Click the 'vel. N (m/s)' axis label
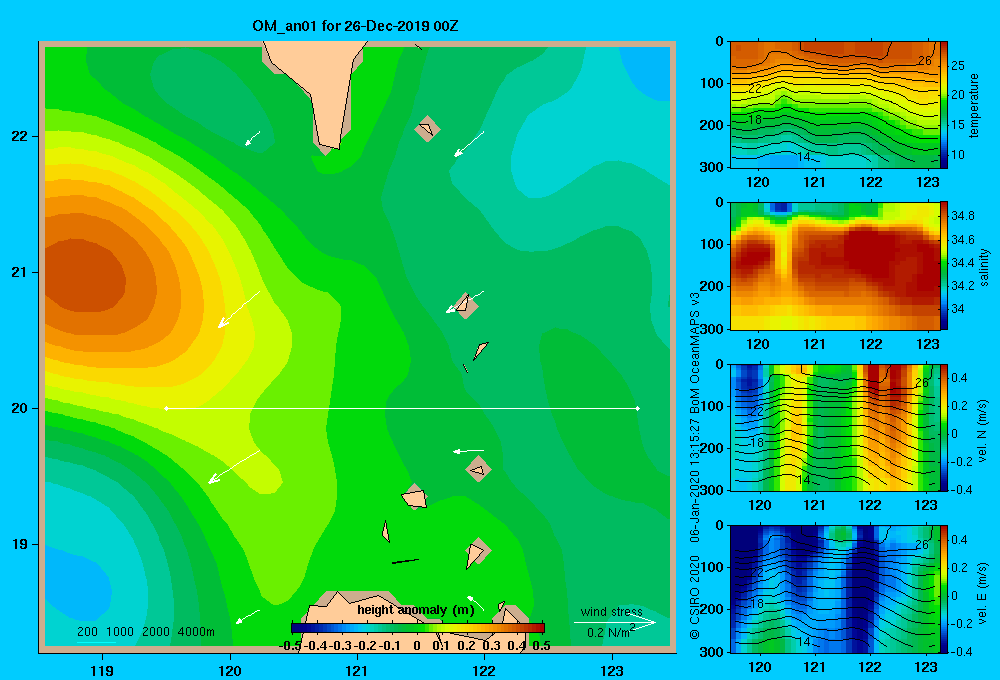 pos(983,431)
